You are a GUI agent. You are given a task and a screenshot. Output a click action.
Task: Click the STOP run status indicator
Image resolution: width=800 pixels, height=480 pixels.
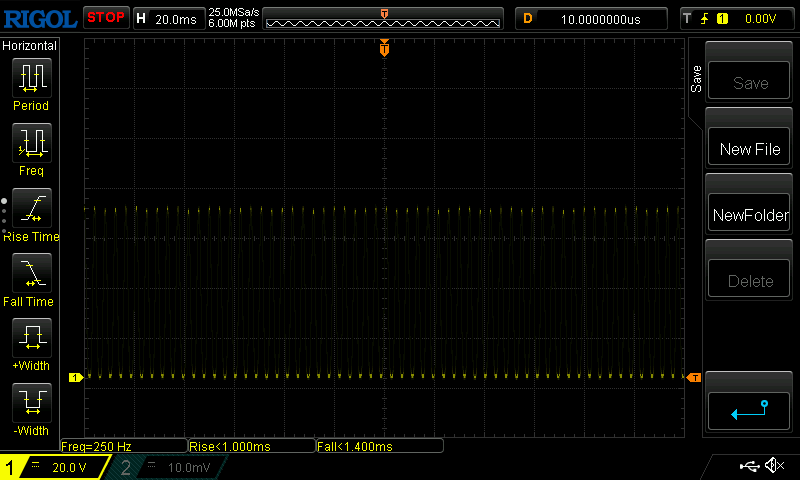click(x=106, y=18)
